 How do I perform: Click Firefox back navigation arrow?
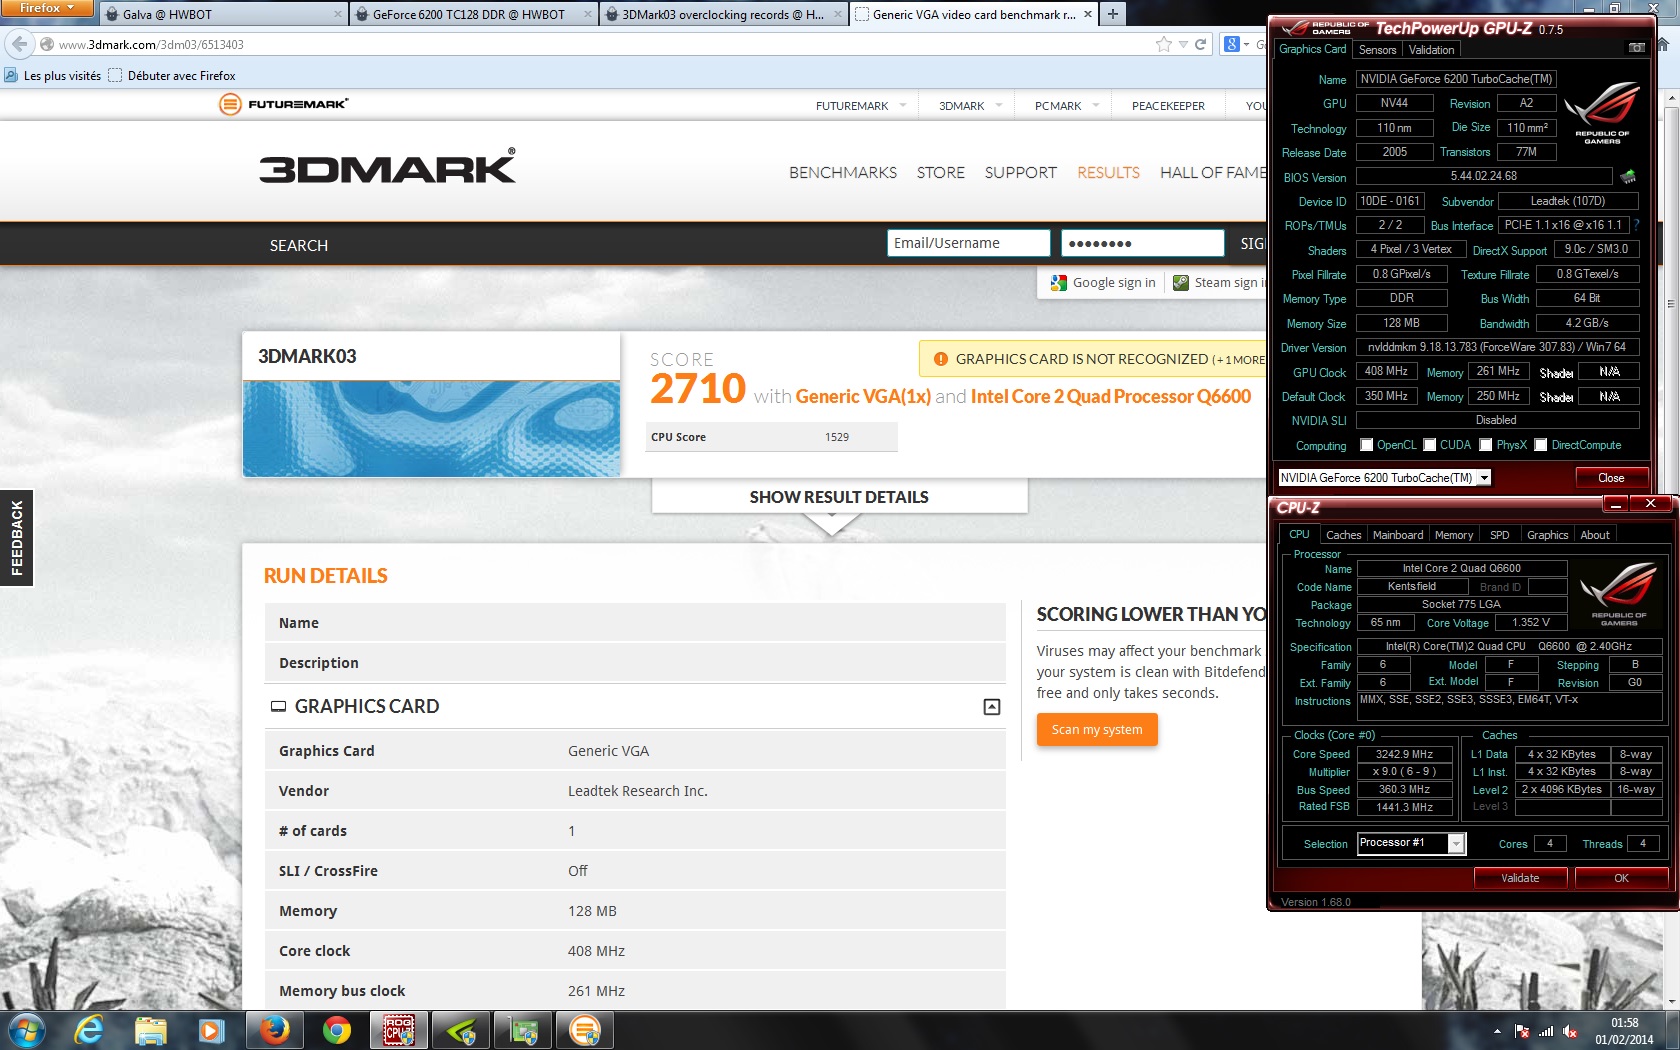(x=19, y=44)
